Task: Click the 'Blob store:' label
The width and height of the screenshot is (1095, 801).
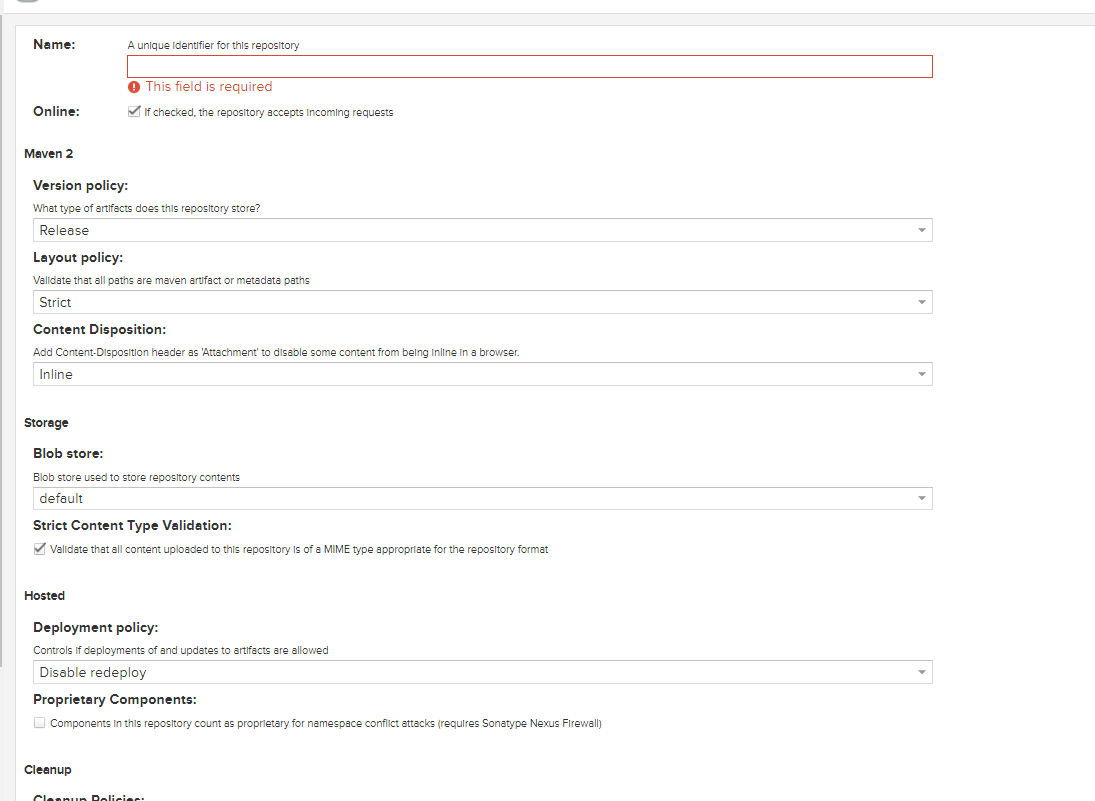Action: point(68,454)
